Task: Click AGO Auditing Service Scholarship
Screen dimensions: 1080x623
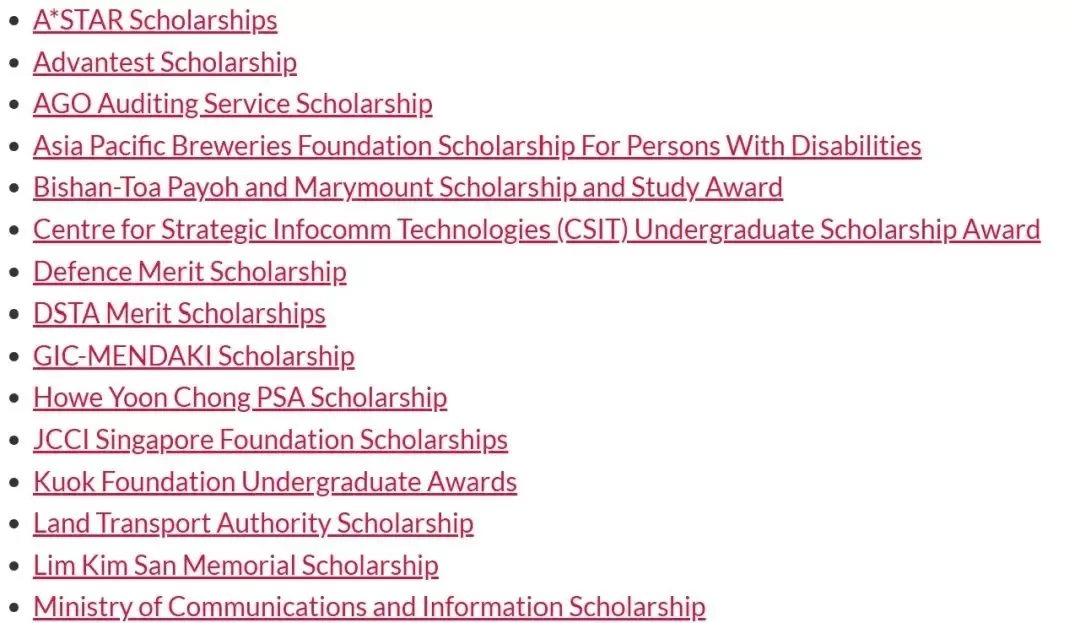Action: tap(233, 104)
